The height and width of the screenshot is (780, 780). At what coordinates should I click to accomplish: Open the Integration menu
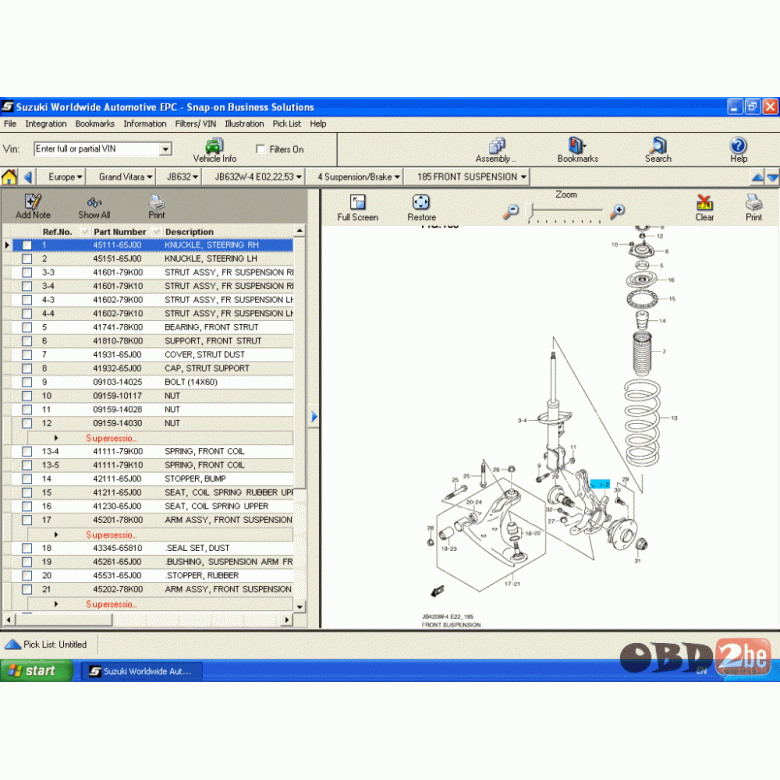46,124
